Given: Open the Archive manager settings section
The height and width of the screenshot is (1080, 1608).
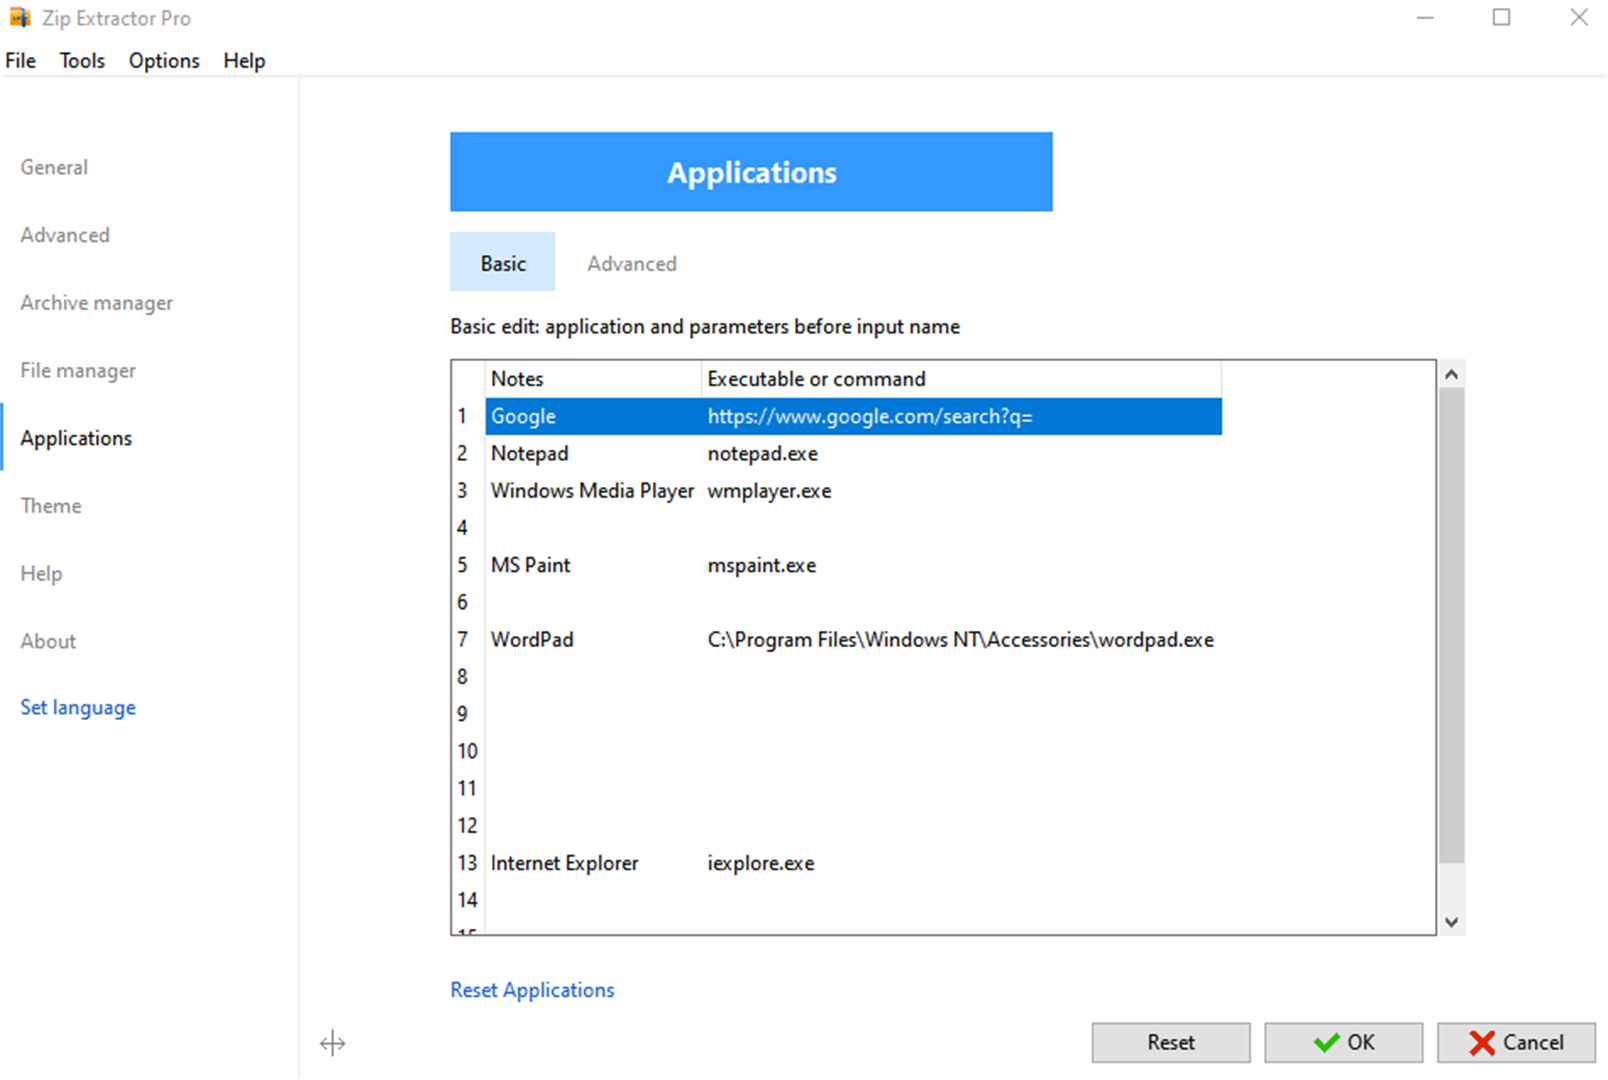Looking at the screenshot, I should click(x=96, y=302).
